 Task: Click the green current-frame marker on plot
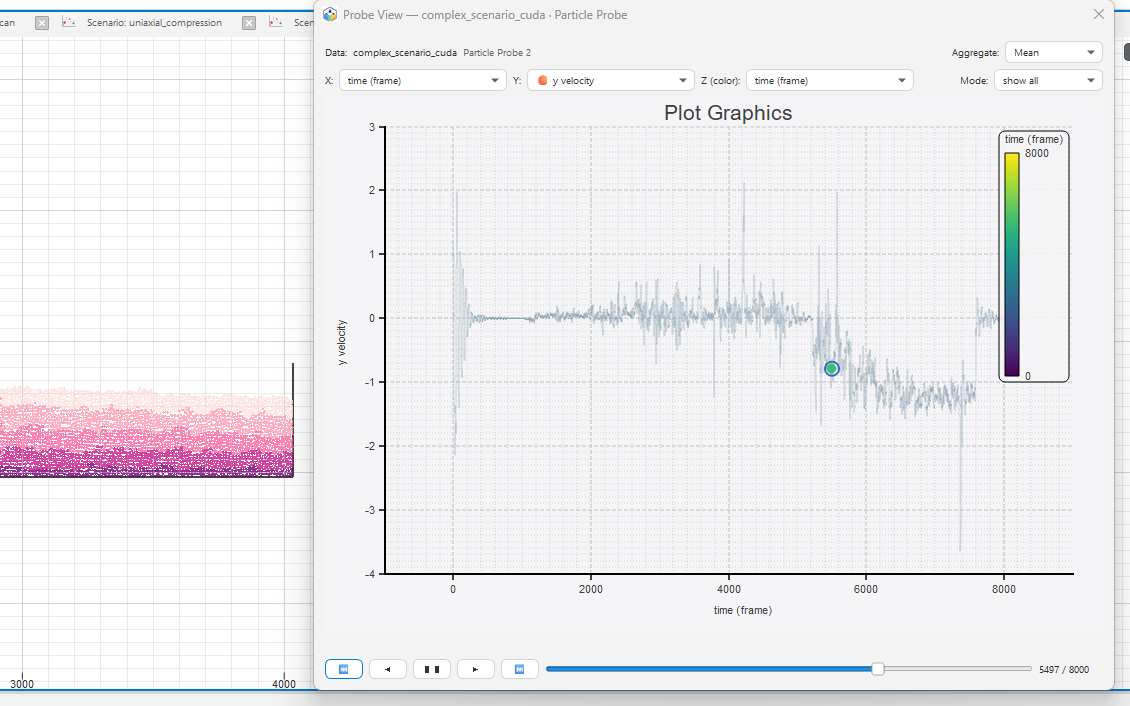click(832, 369)
